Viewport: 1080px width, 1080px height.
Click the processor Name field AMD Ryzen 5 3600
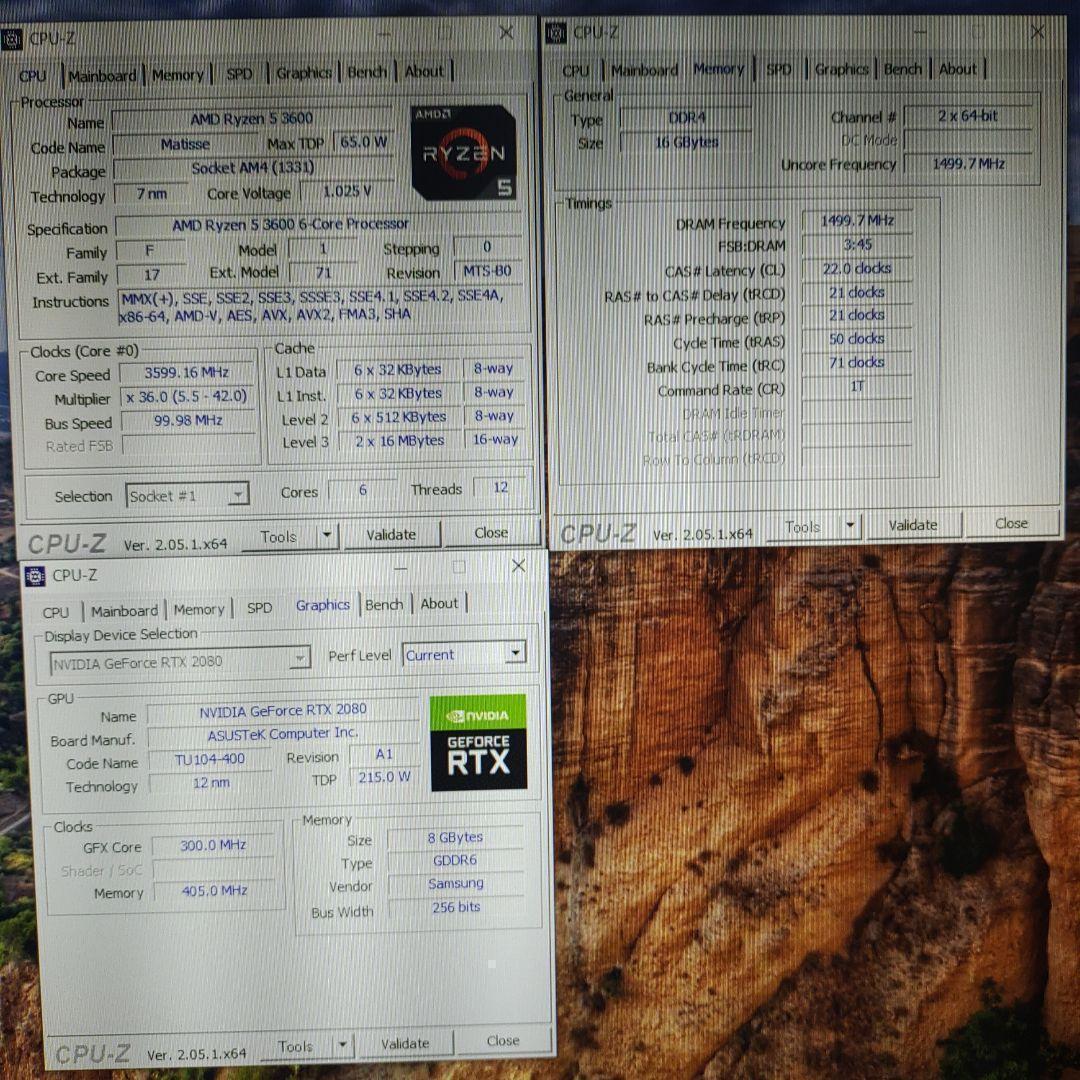pos(251,119)
